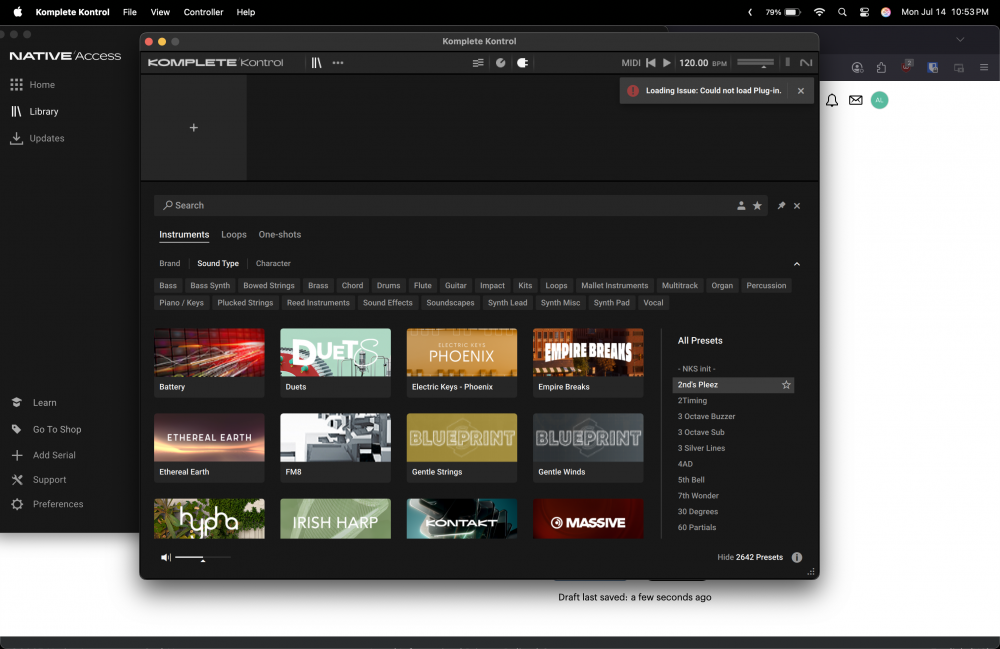Toggle the Synth Pad tag filter
The image size is (1000, 649).
612,303
